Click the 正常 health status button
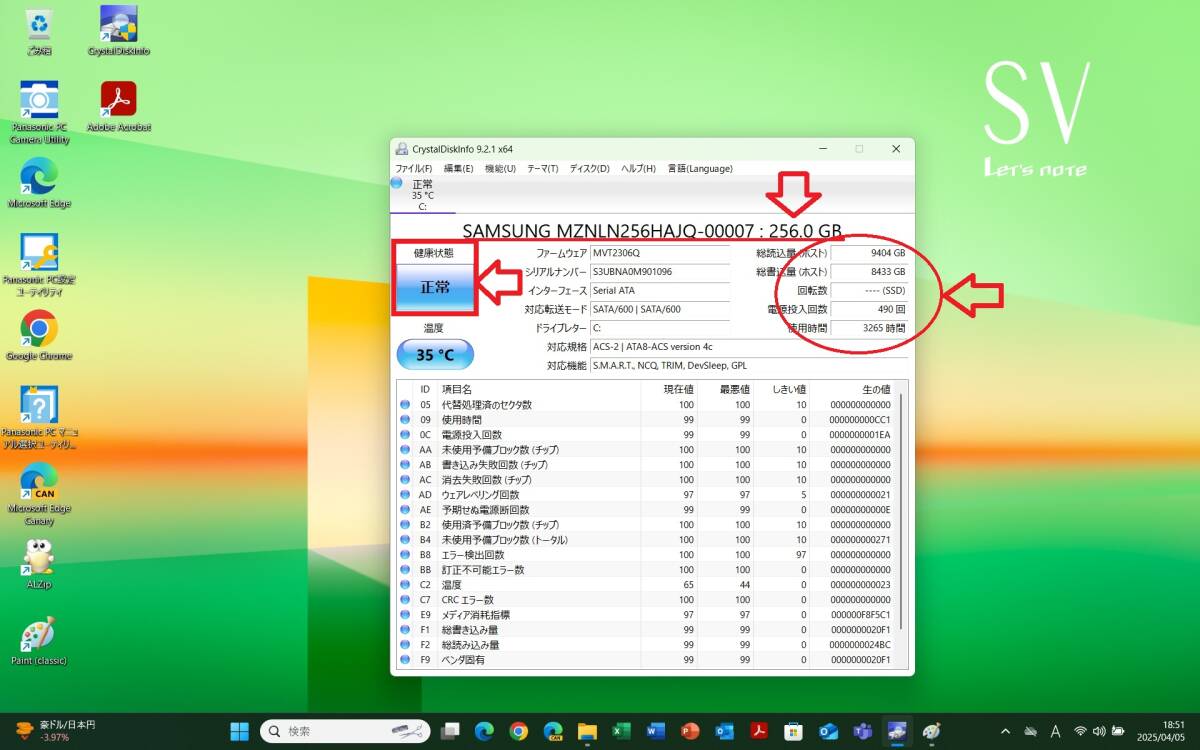1200x750 pixels. pyautogui.click(x=435, y=287)
